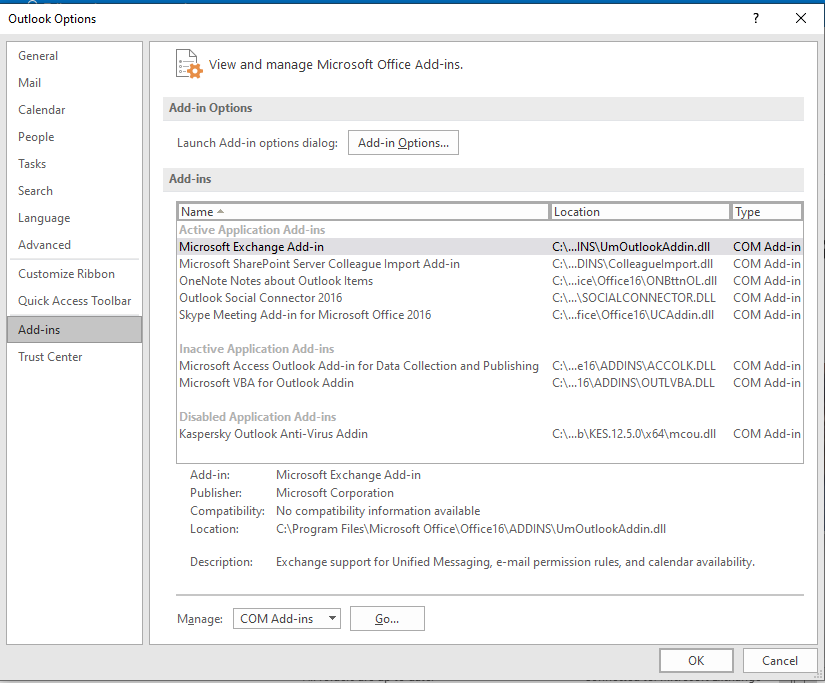
Task: Cancel the Outlook Options dialog
Action: [x=779, y=660]
